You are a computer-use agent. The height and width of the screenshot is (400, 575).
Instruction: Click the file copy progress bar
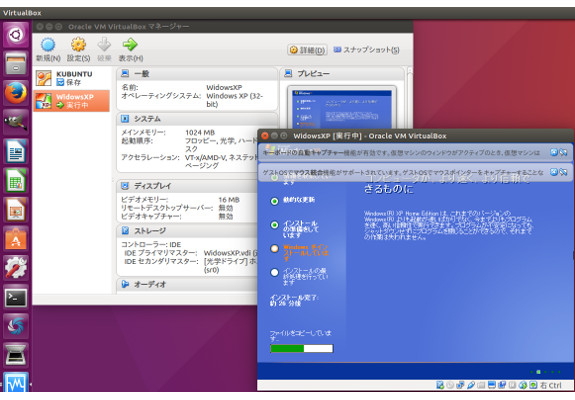point(301,348)
